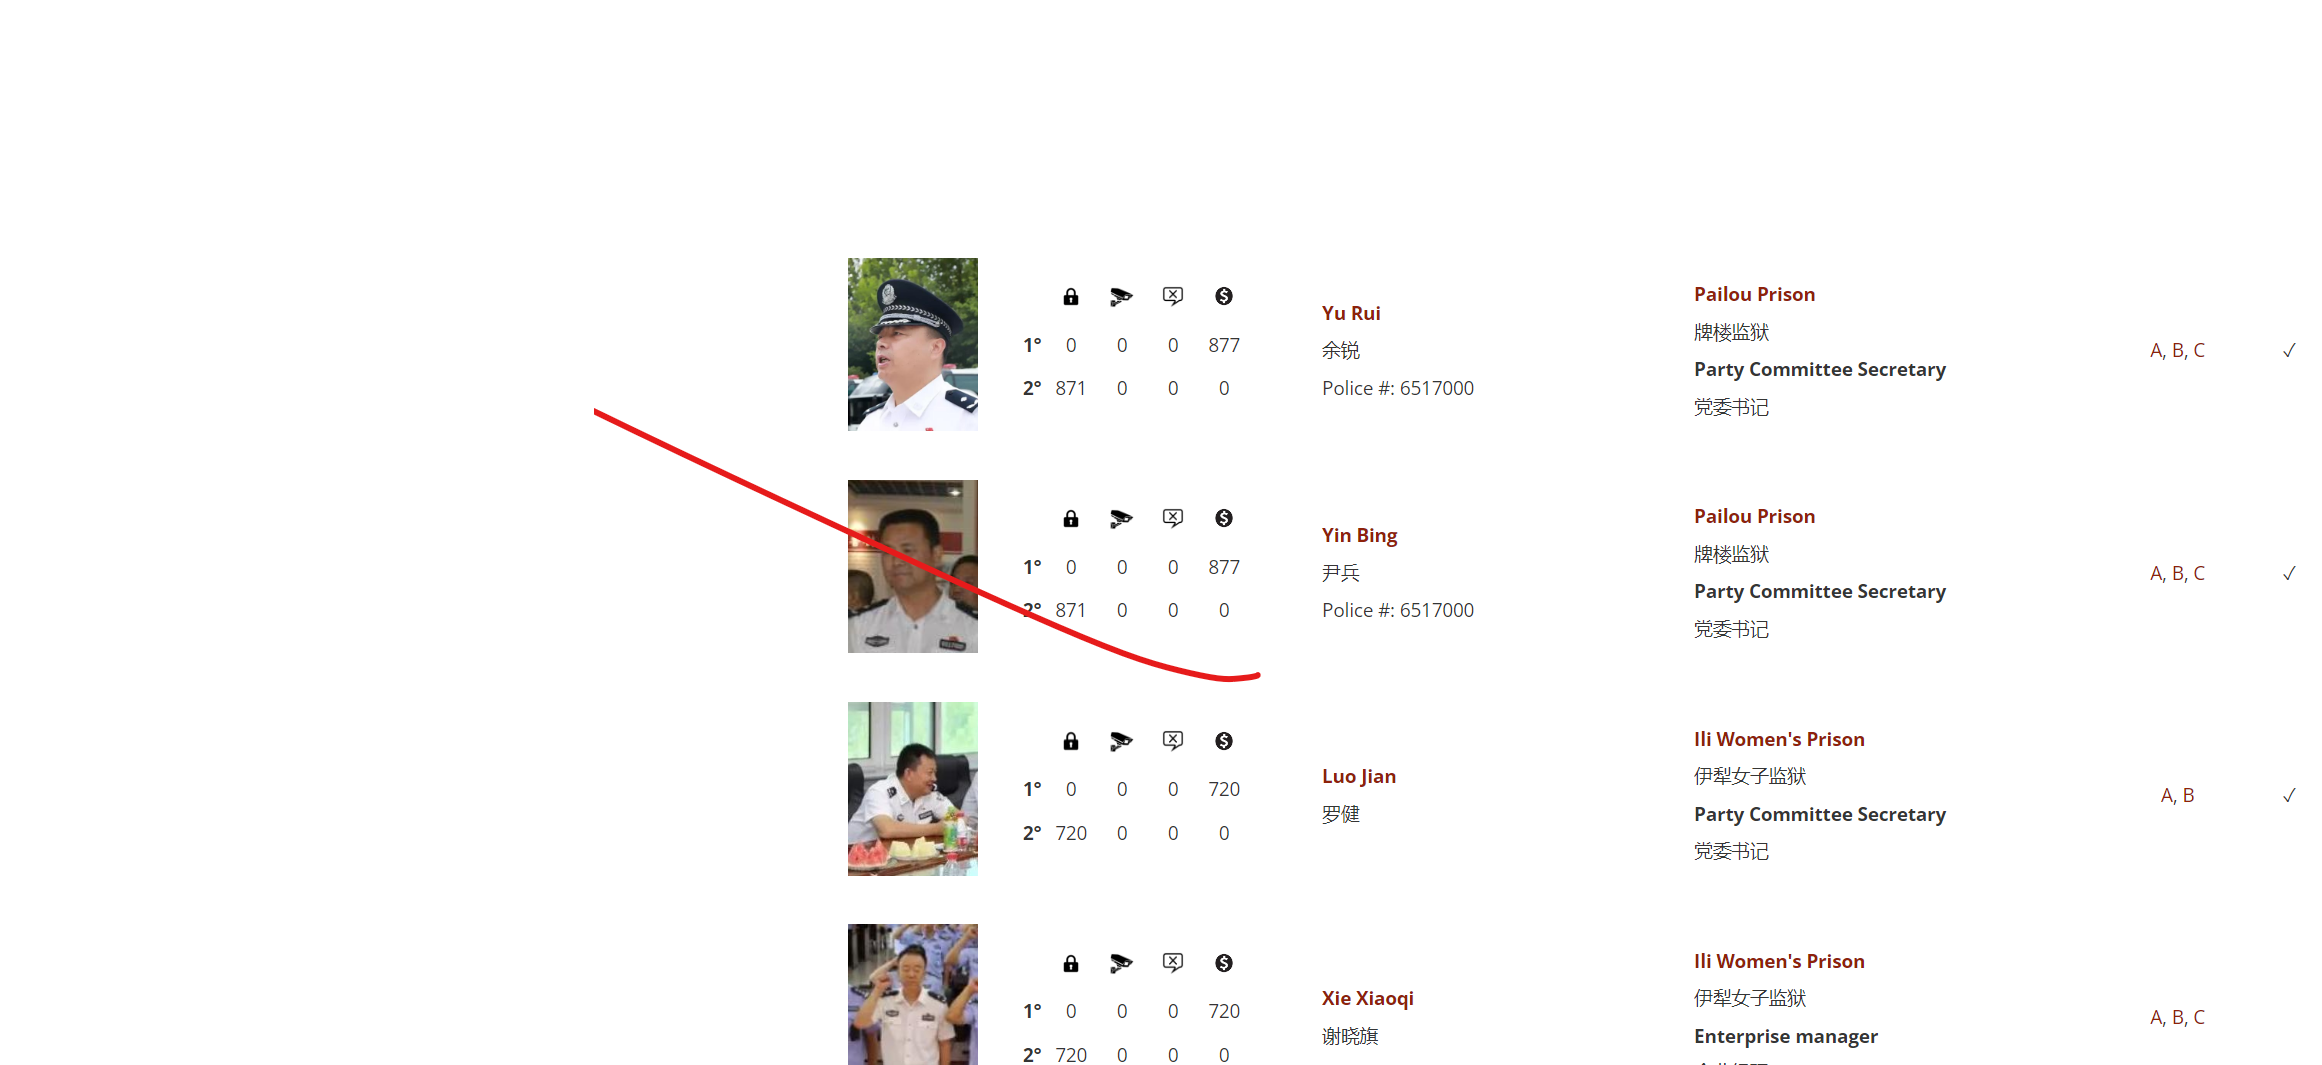Viewport: 2322px width, 1065px height.
Task: Click the dollar coin icon in Yin Bing's row
Action: coord(1224,518)
